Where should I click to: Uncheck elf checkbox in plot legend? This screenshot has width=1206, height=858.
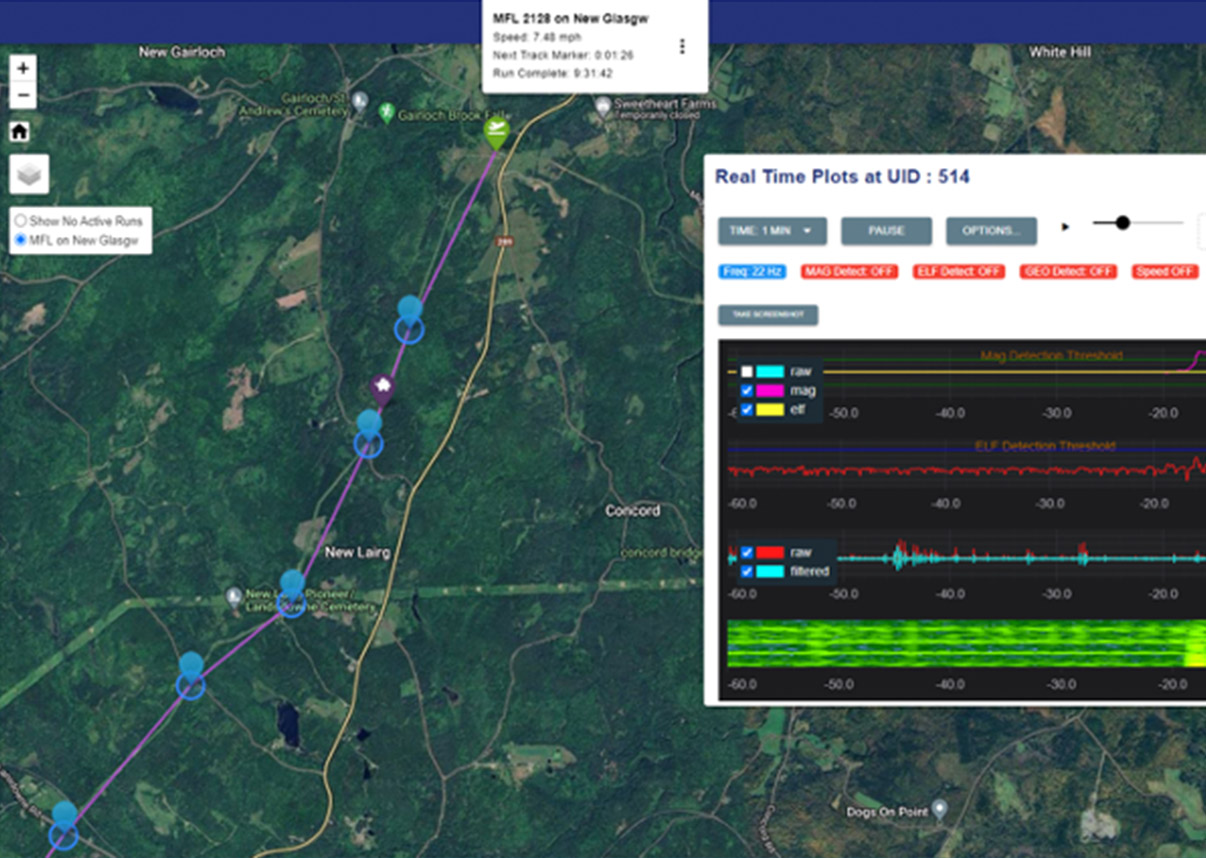pyautogui.click(x=746, y=409)
